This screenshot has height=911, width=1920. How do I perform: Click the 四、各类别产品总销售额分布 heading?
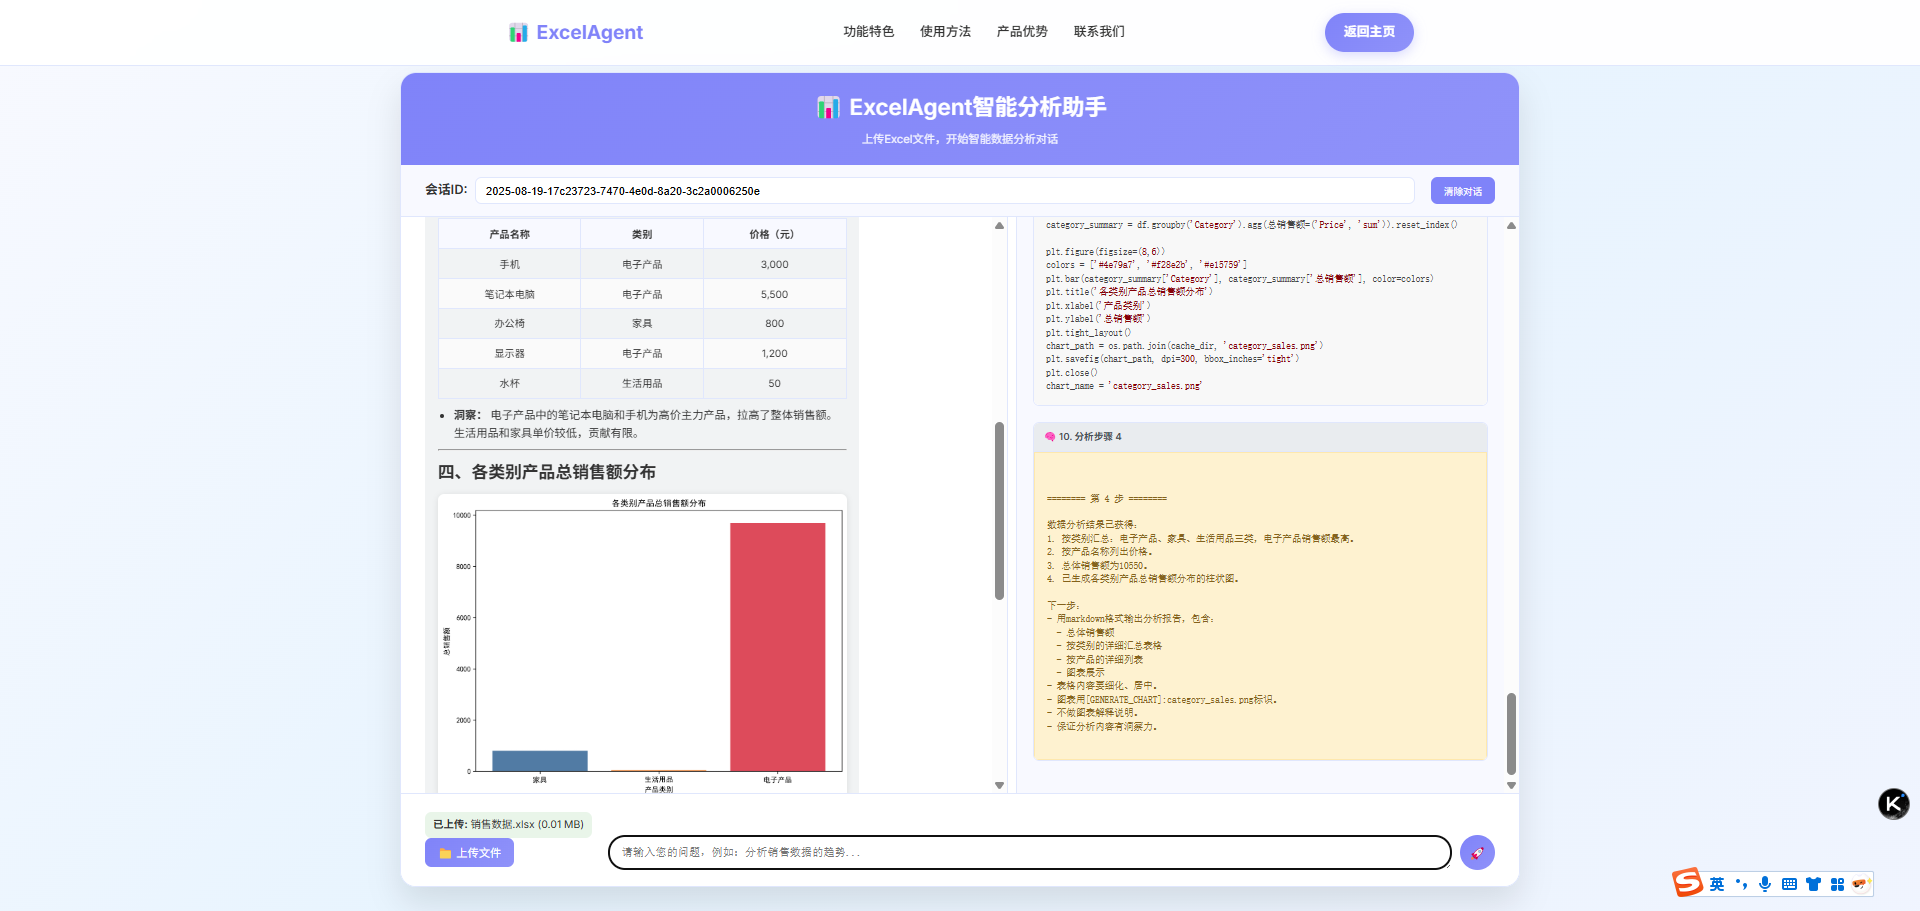(547, 472)
